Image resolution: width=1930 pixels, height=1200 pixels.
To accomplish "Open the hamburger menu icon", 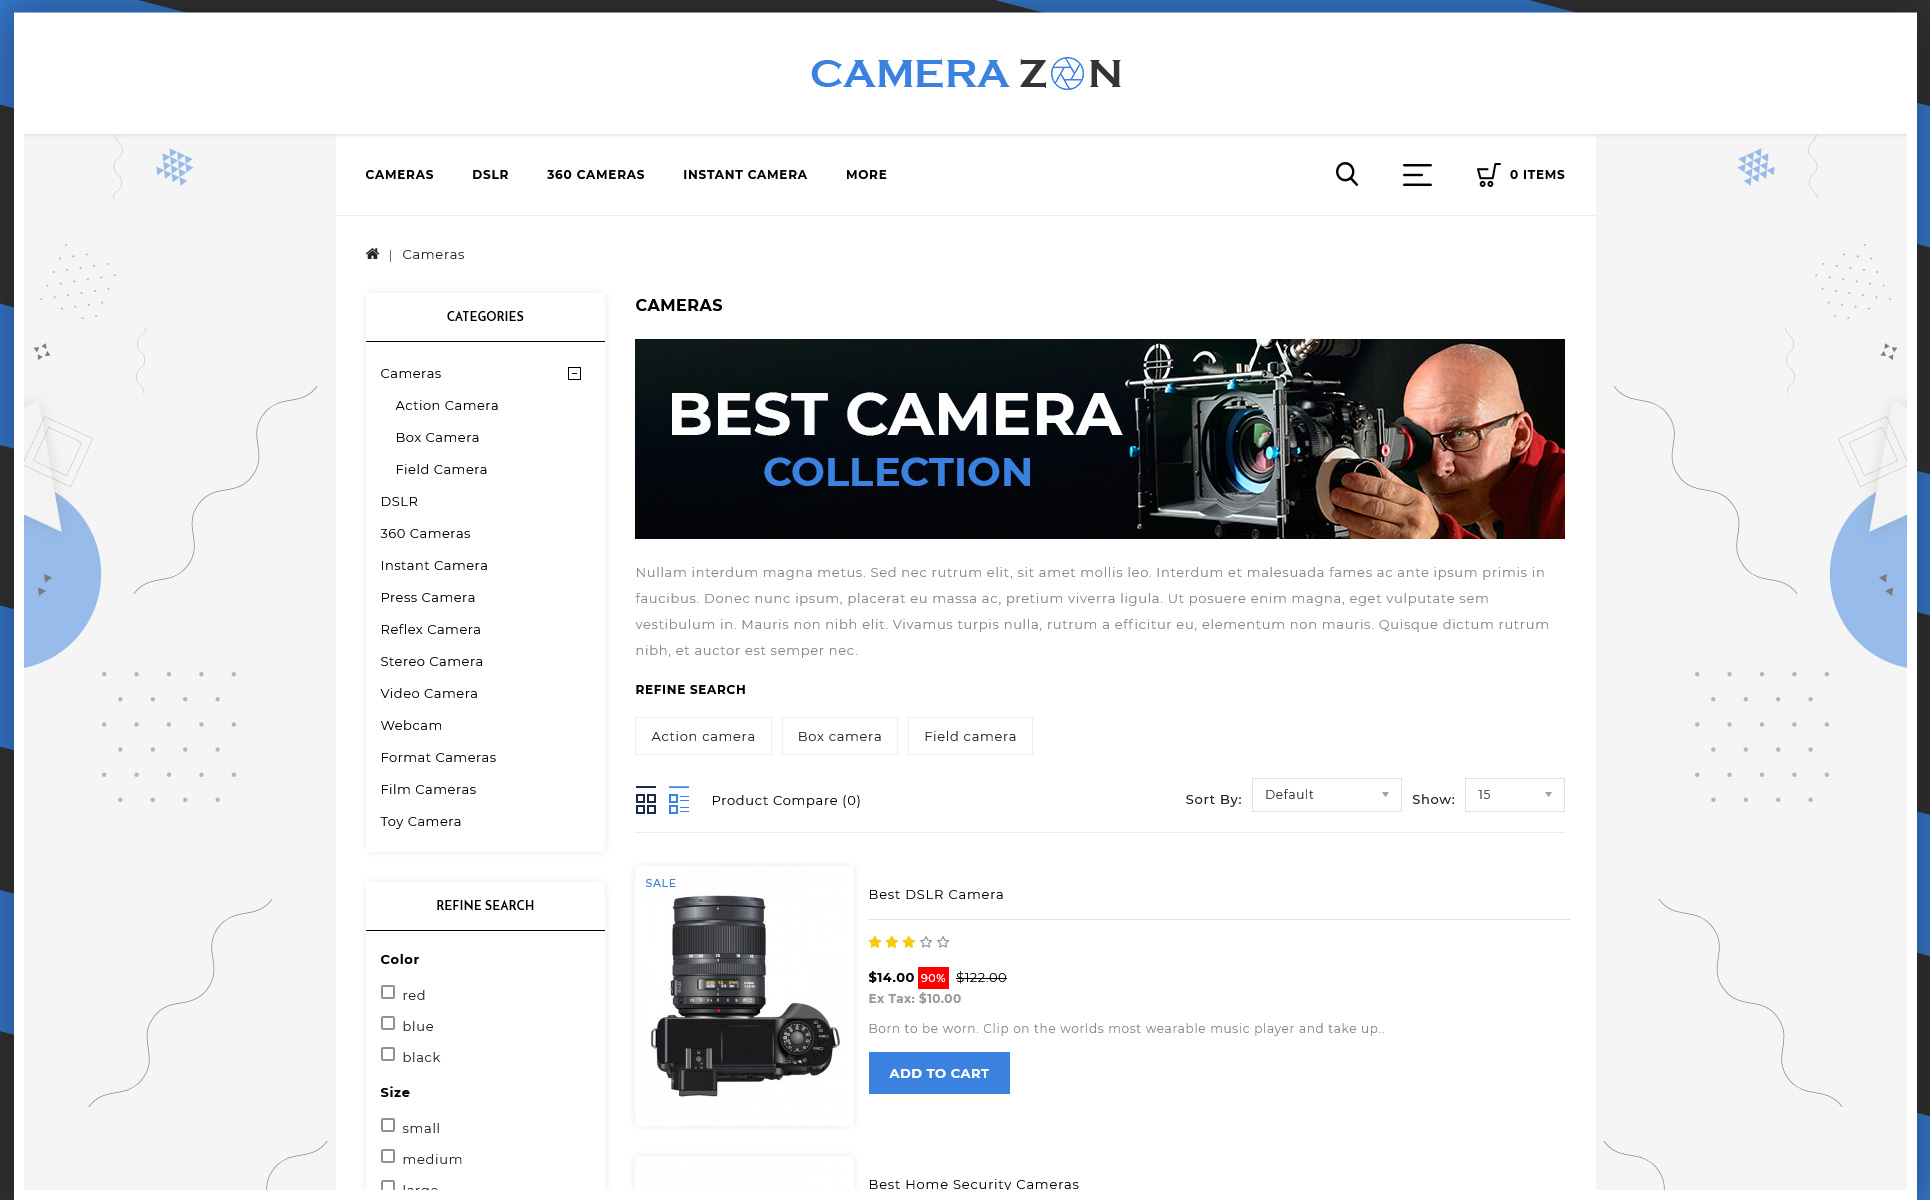I will (1417, 175).
